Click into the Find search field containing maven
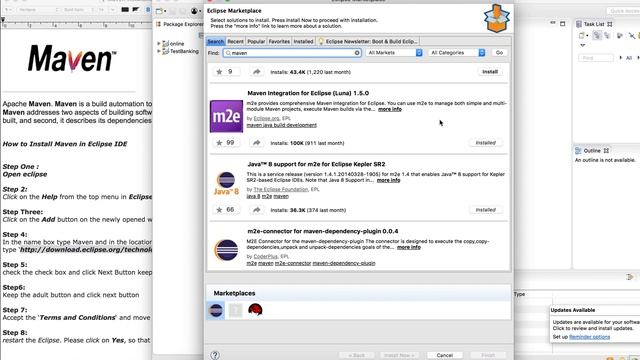Screen dimensions: 640x360 click(x=292, y=53)
